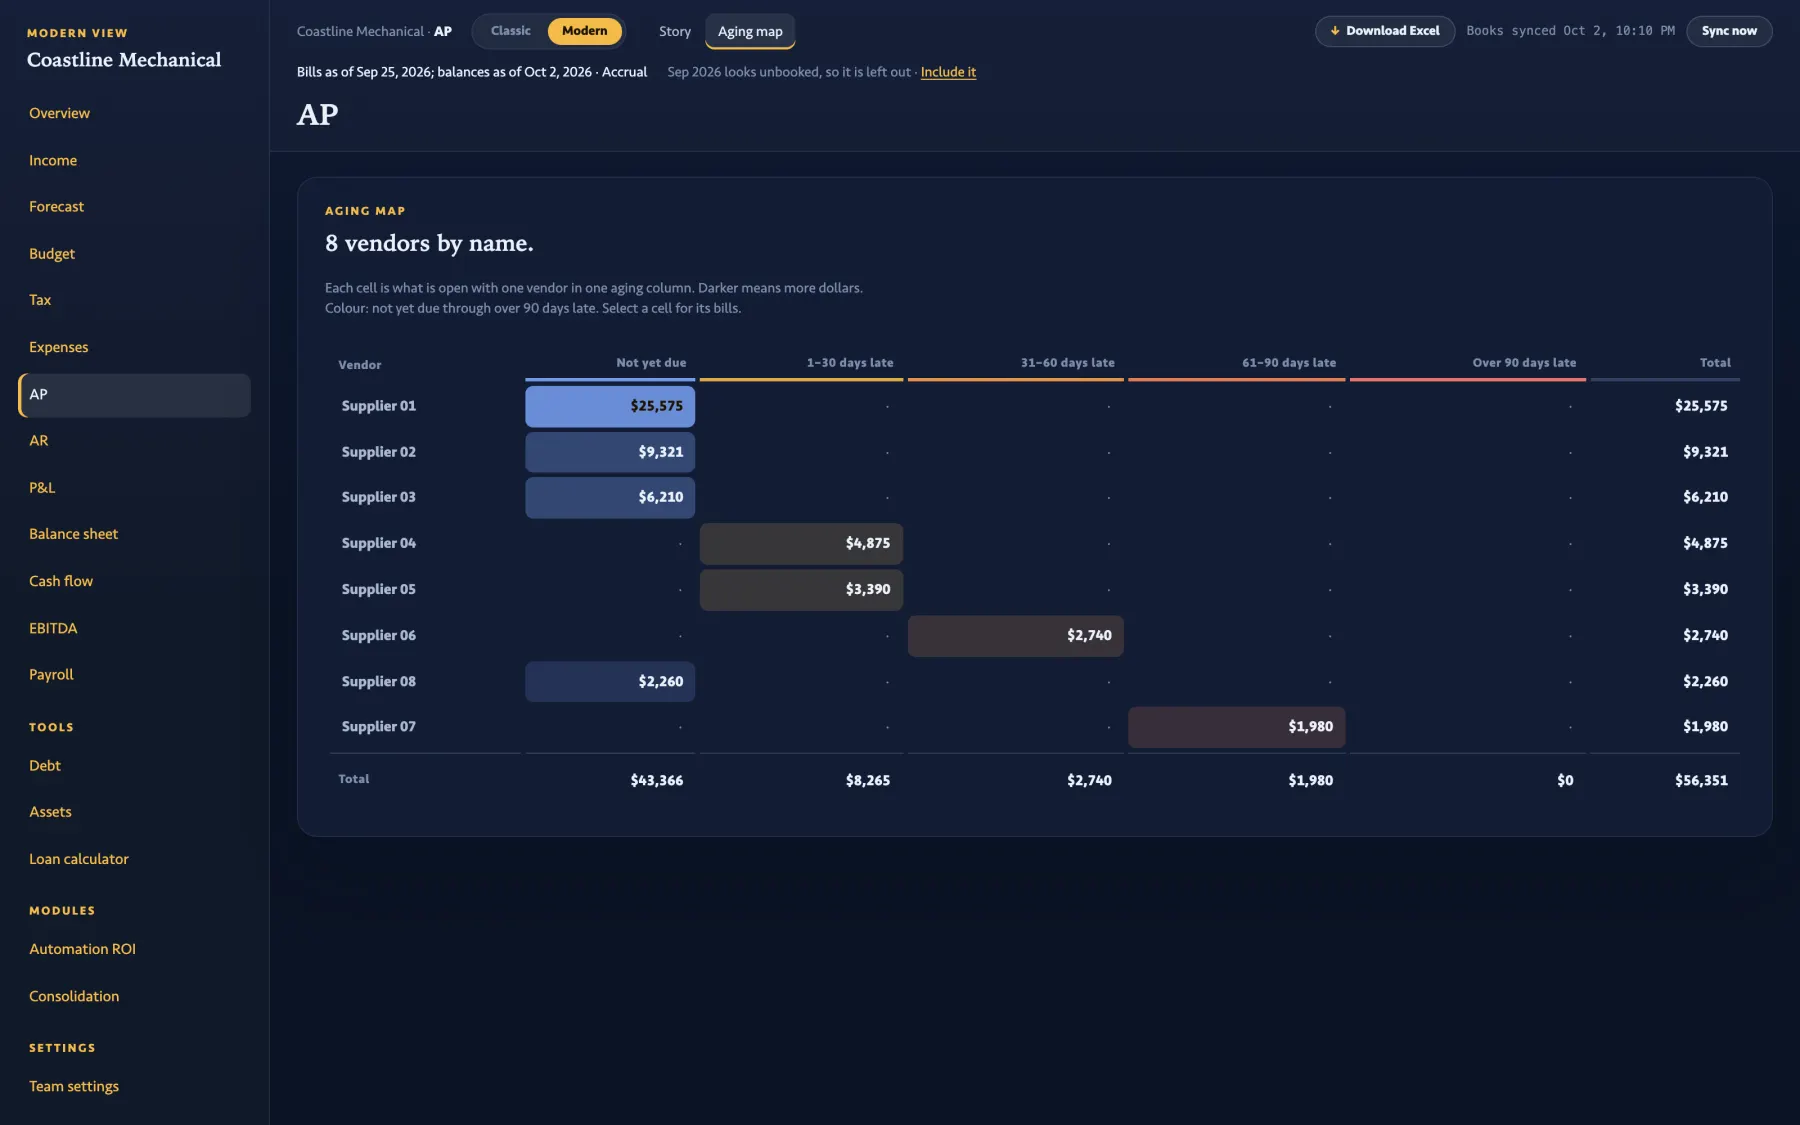1800x1125 pixels.
Task: Open Expenses in the sidebar
Action: point(134,347)
